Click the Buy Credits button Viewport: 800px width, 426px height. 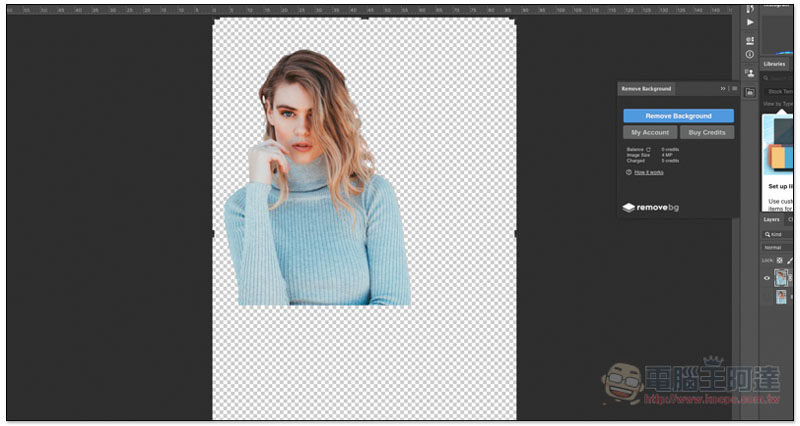click(707, 132)
